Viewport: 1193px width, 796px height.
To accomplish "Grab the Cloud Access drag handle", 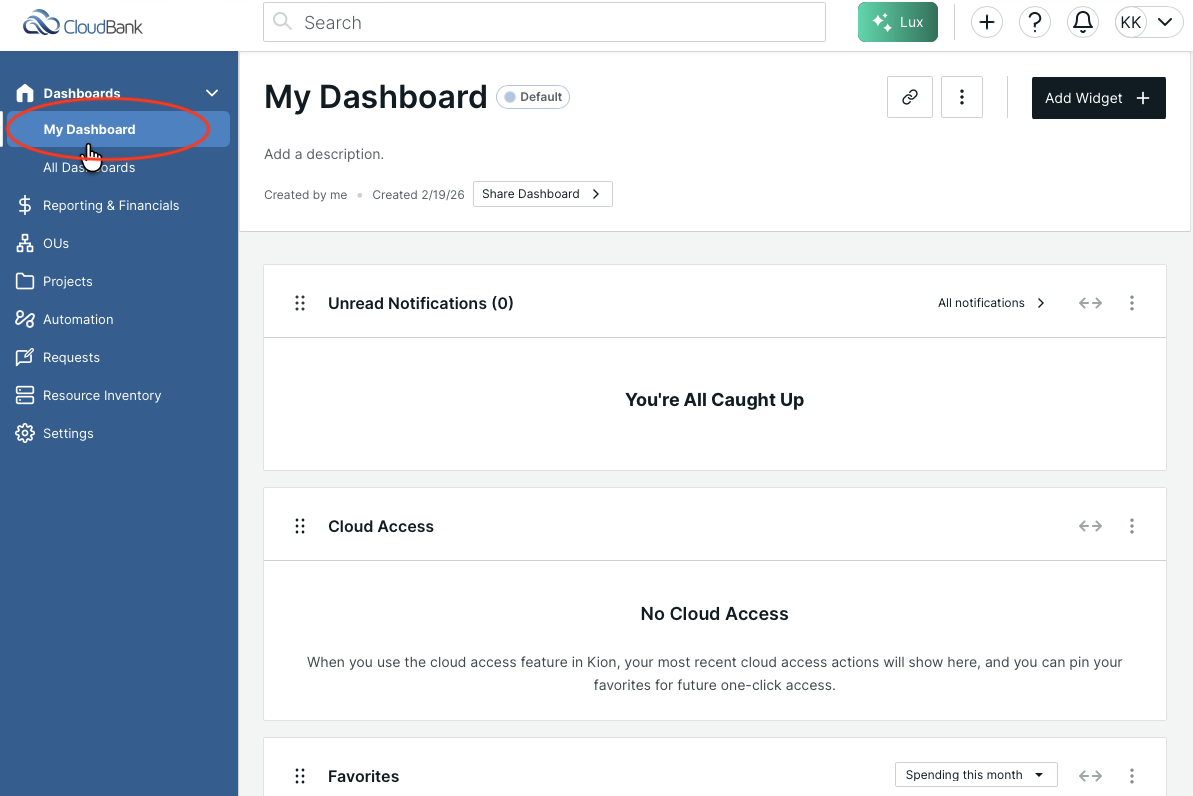I will [300, 526].
